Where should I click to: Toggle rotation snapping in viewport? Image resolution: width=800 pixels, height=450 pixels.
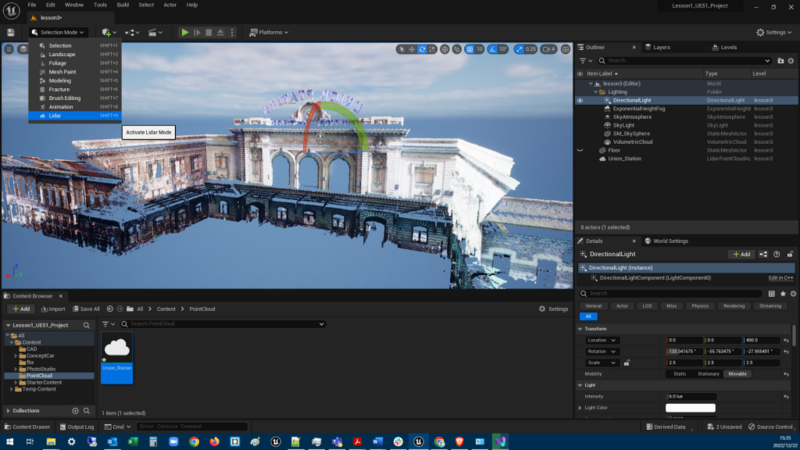(x=492, y=49)
